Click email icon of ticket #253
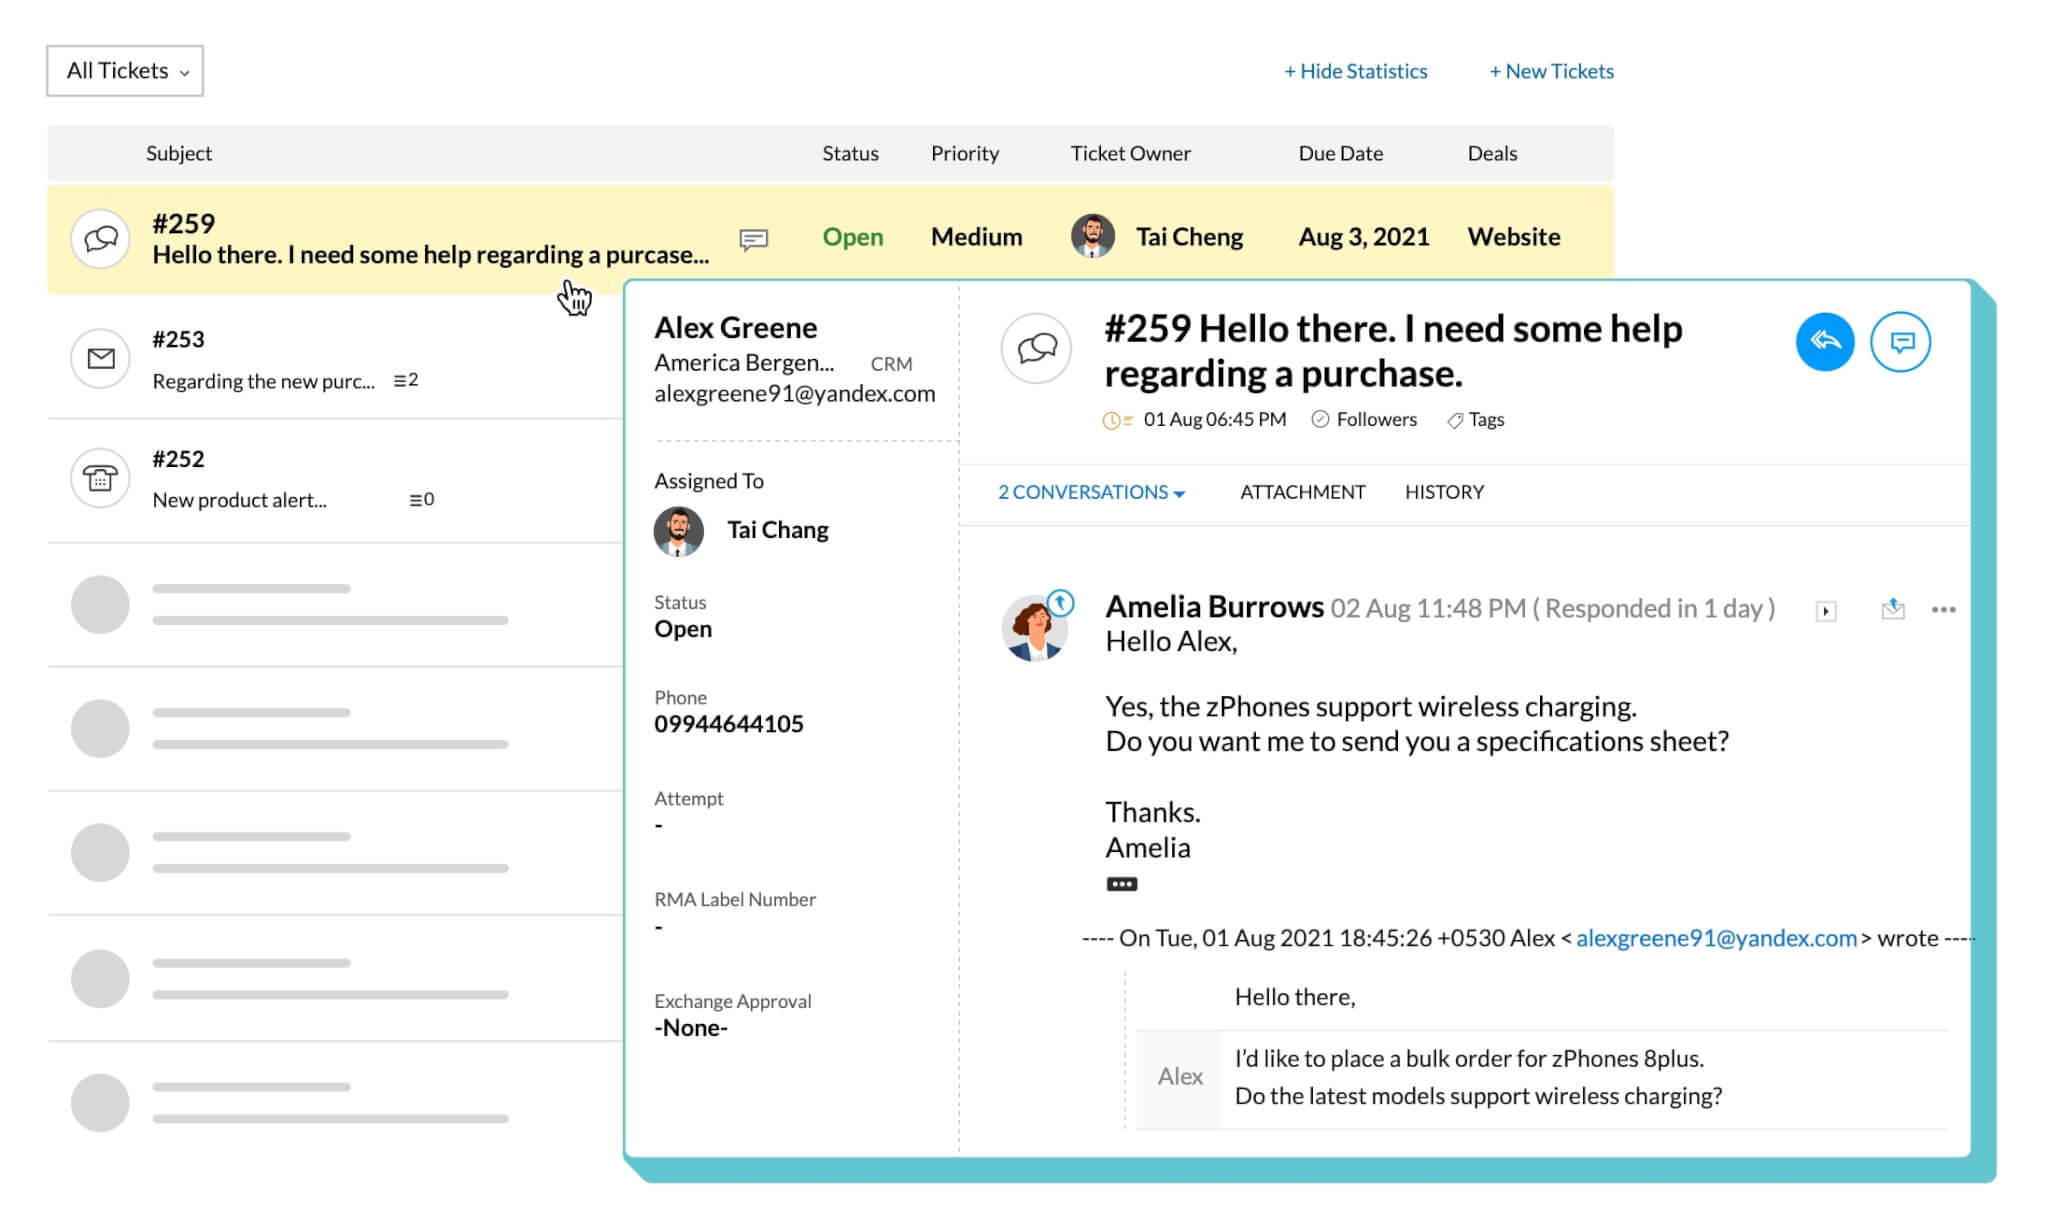Viewport: 2048px width, 1208px height. (x=100, y=358)
